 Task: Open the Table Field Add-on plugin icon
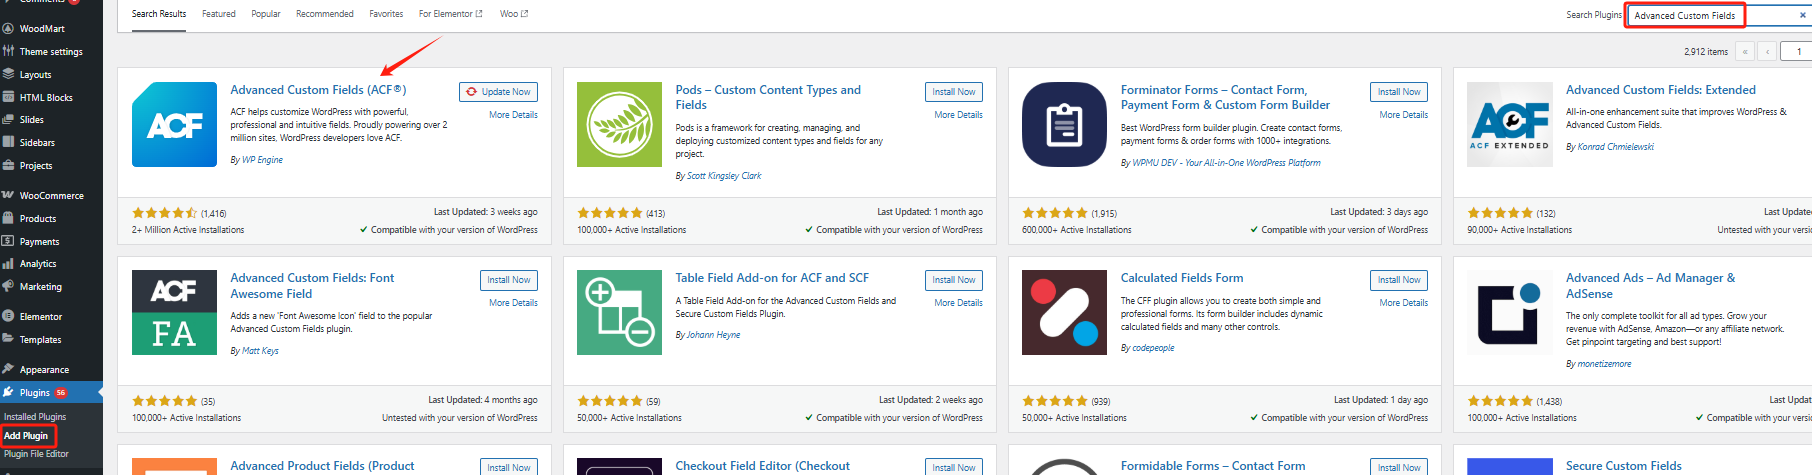pyautogui.click(x=619, y=312)
